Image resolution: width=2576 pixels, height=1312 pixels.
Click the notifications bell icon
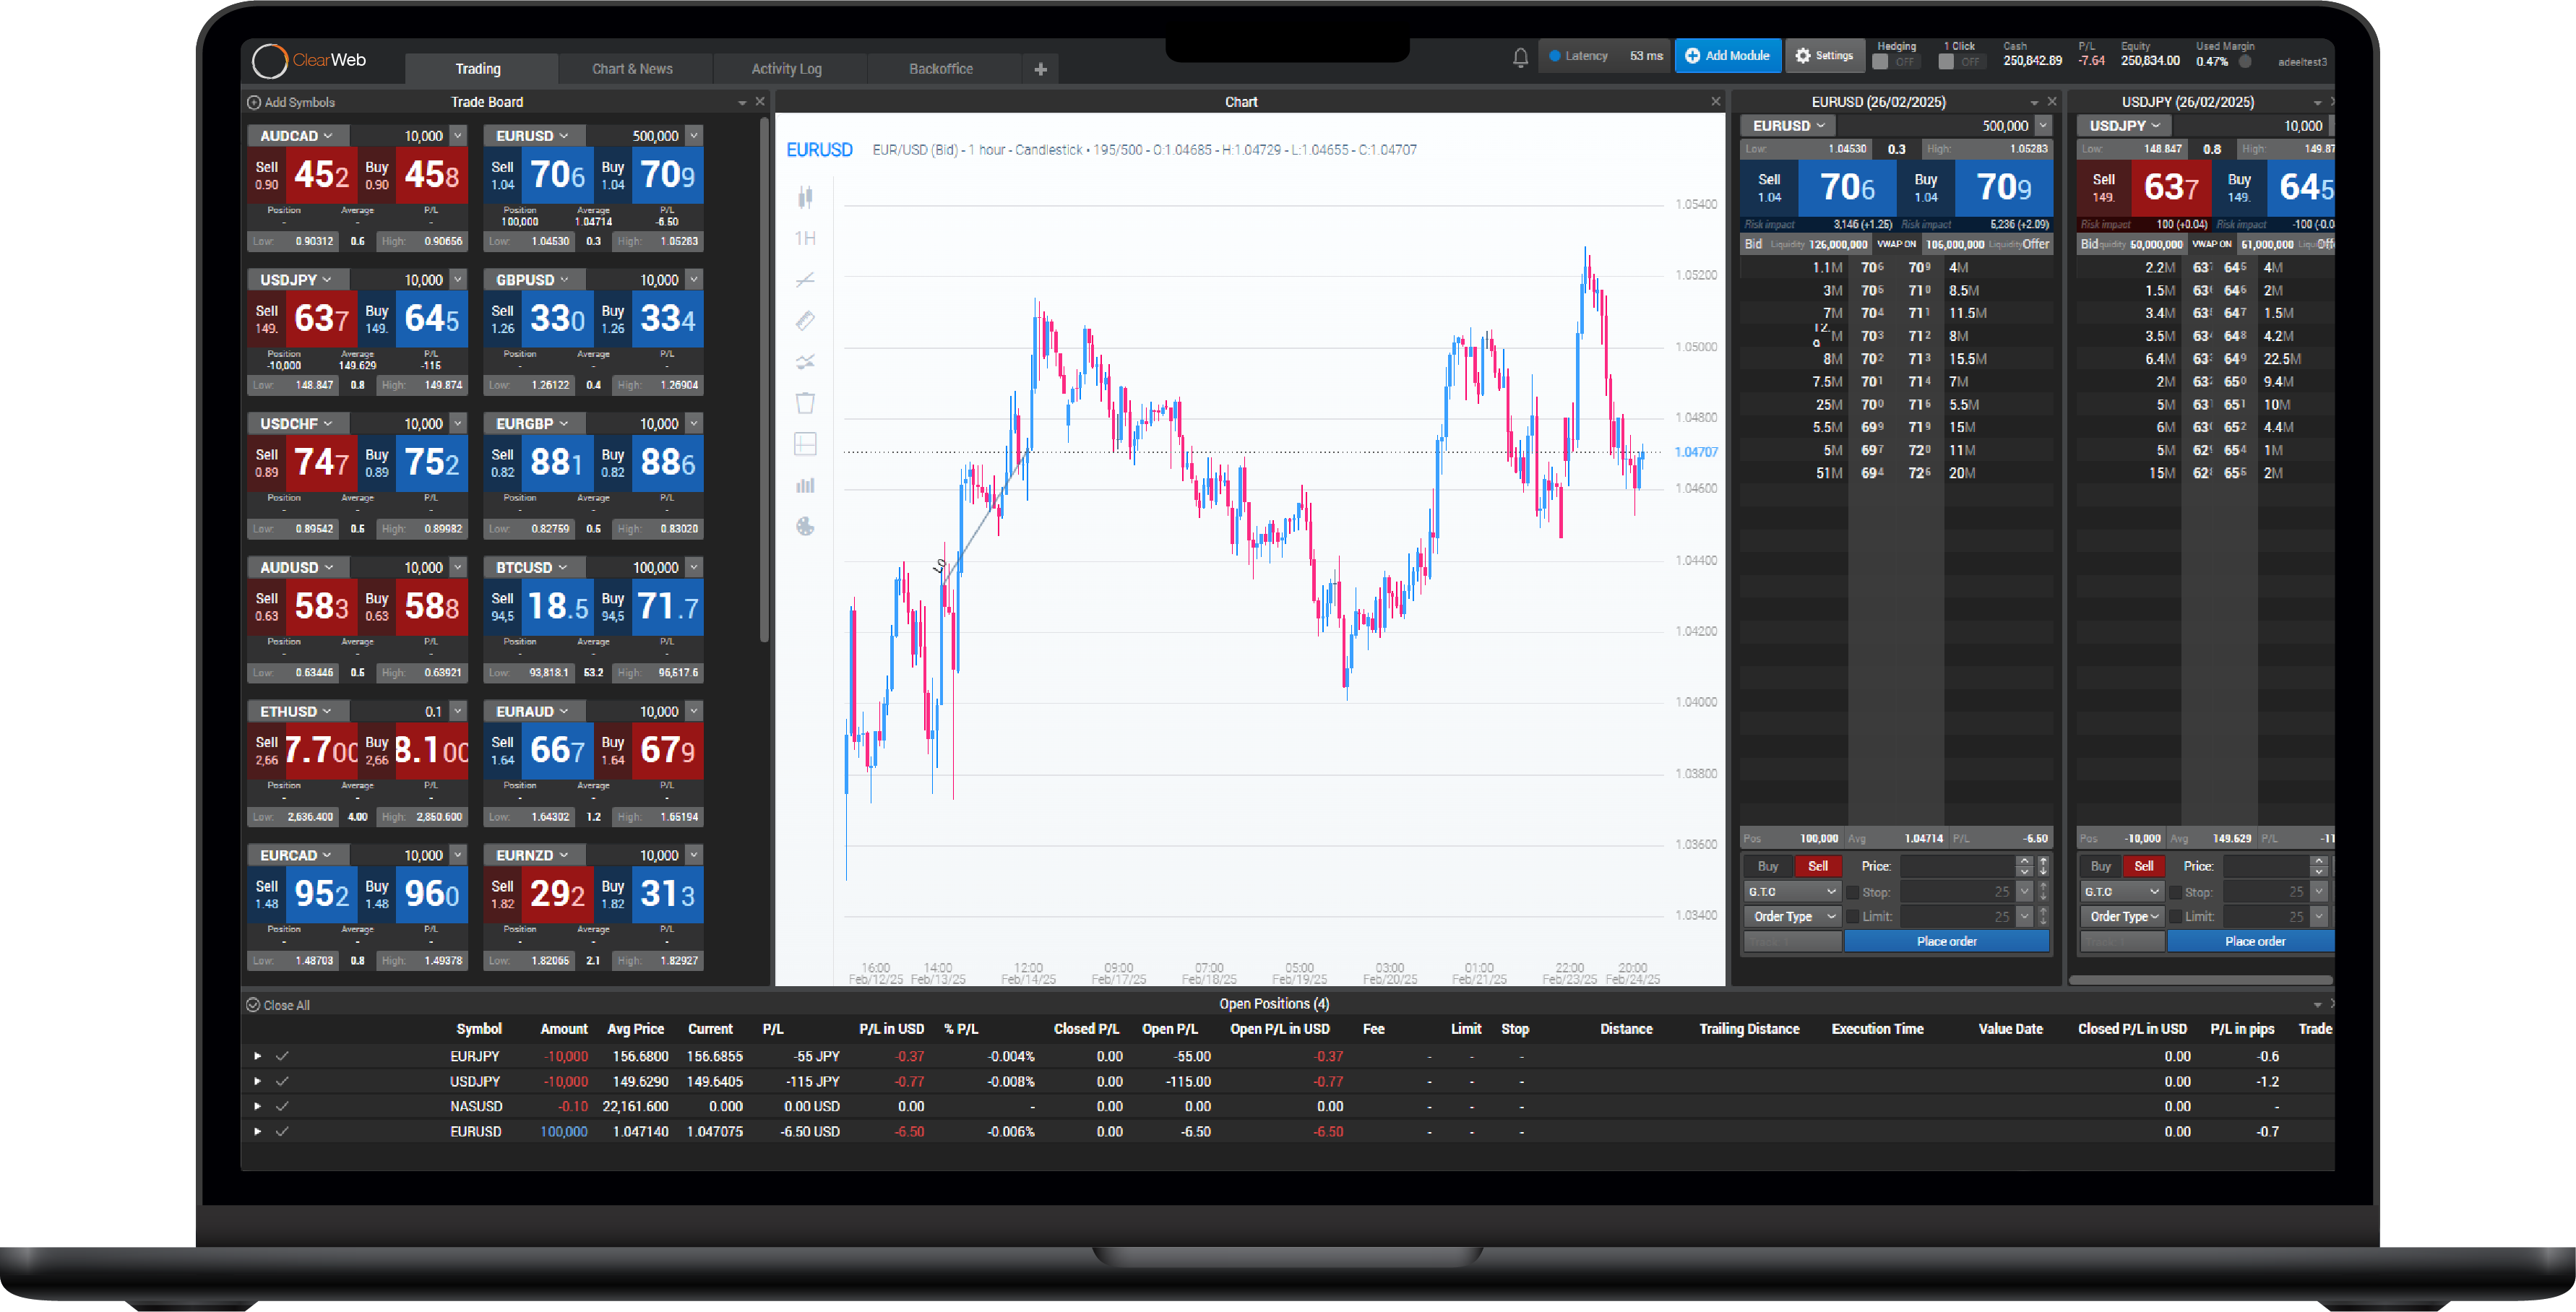(x=1520, y=57)
